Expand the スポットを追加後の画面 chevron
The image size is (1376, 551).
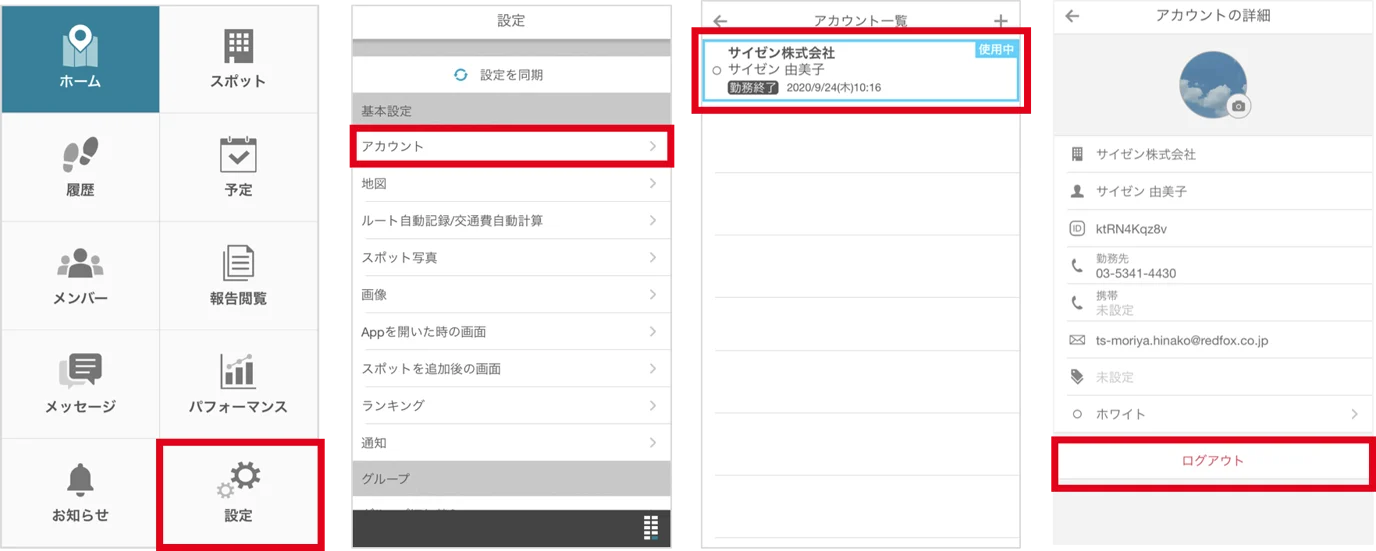(x=653, y=368)
